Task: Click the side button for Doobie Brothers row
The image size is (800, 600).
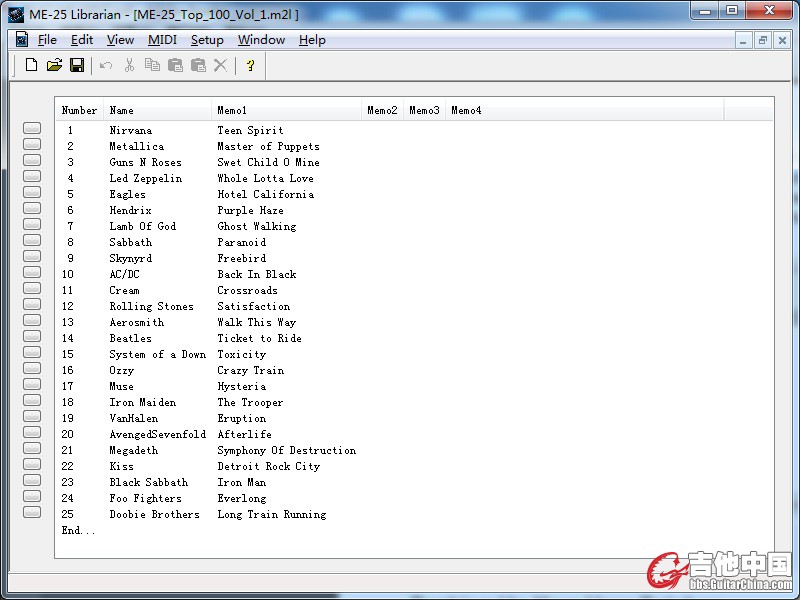Action: tap(32, 512)
